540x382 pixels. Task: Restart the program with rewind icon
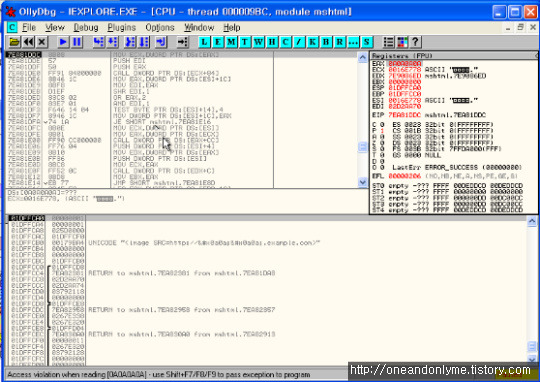point(28,42)
